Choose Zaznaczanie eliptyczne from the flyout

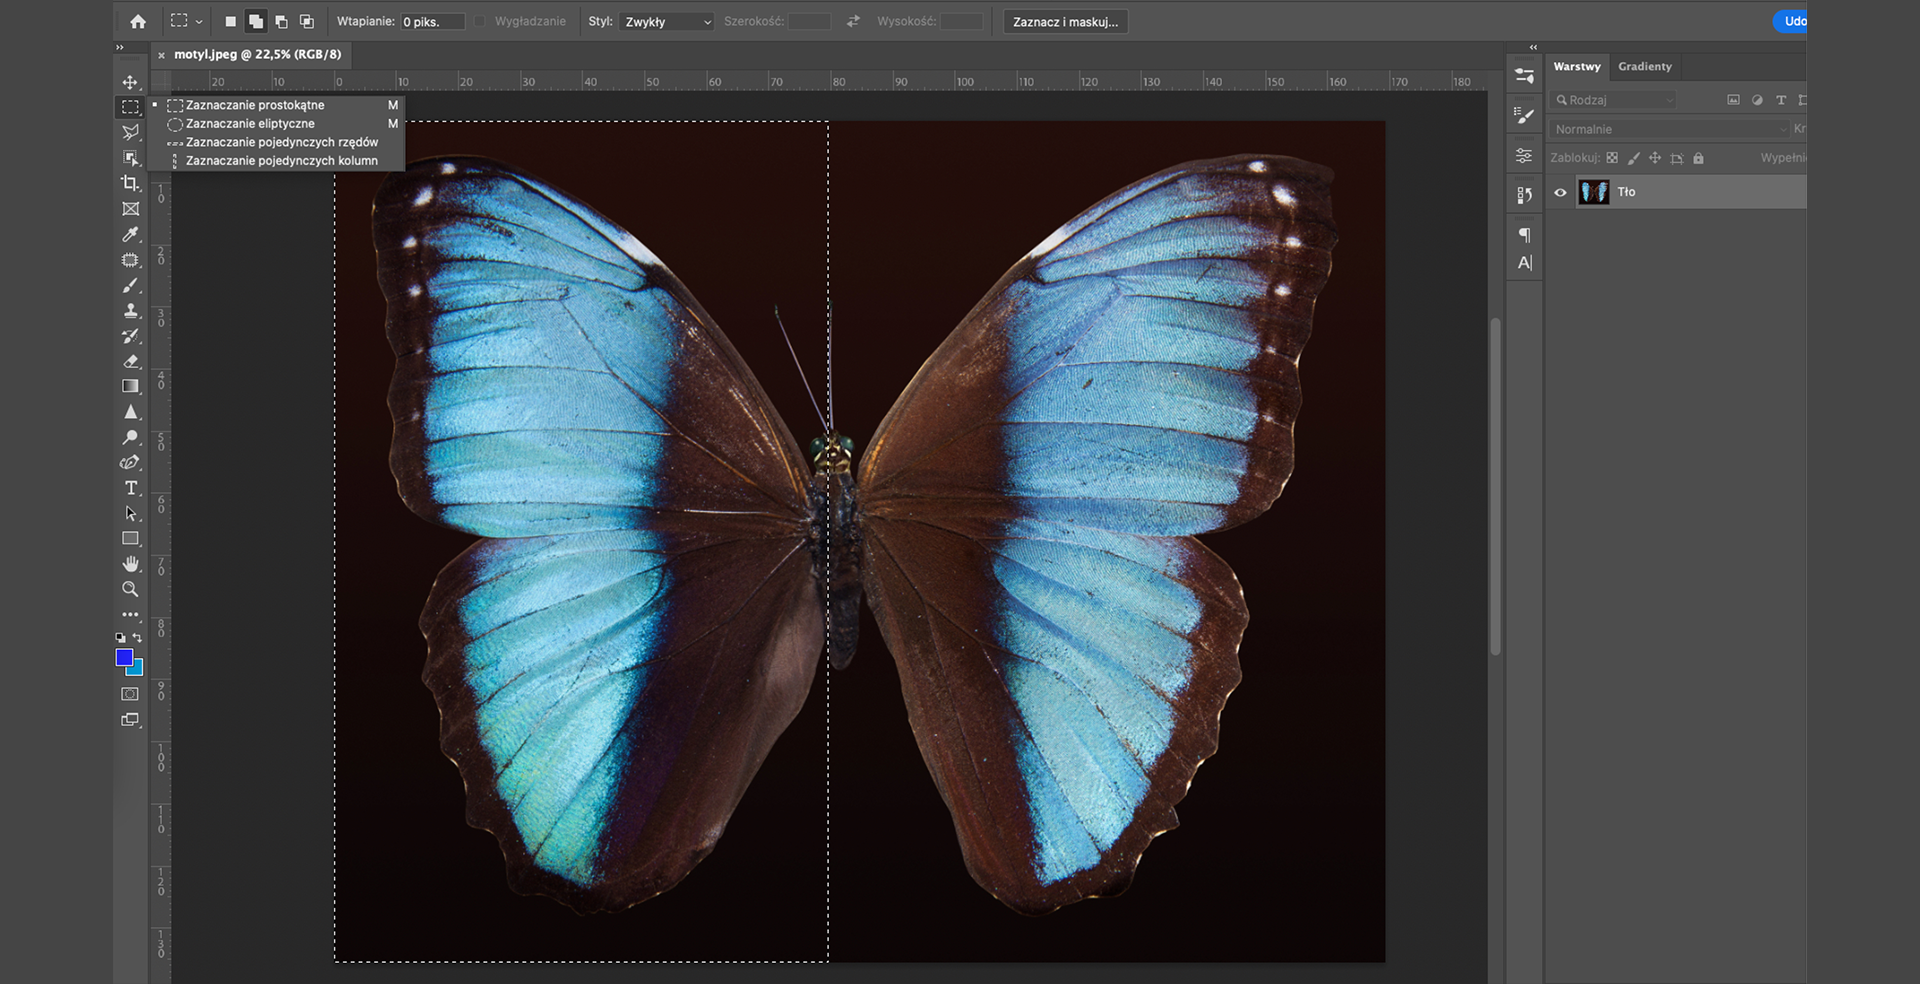(250, 124)
